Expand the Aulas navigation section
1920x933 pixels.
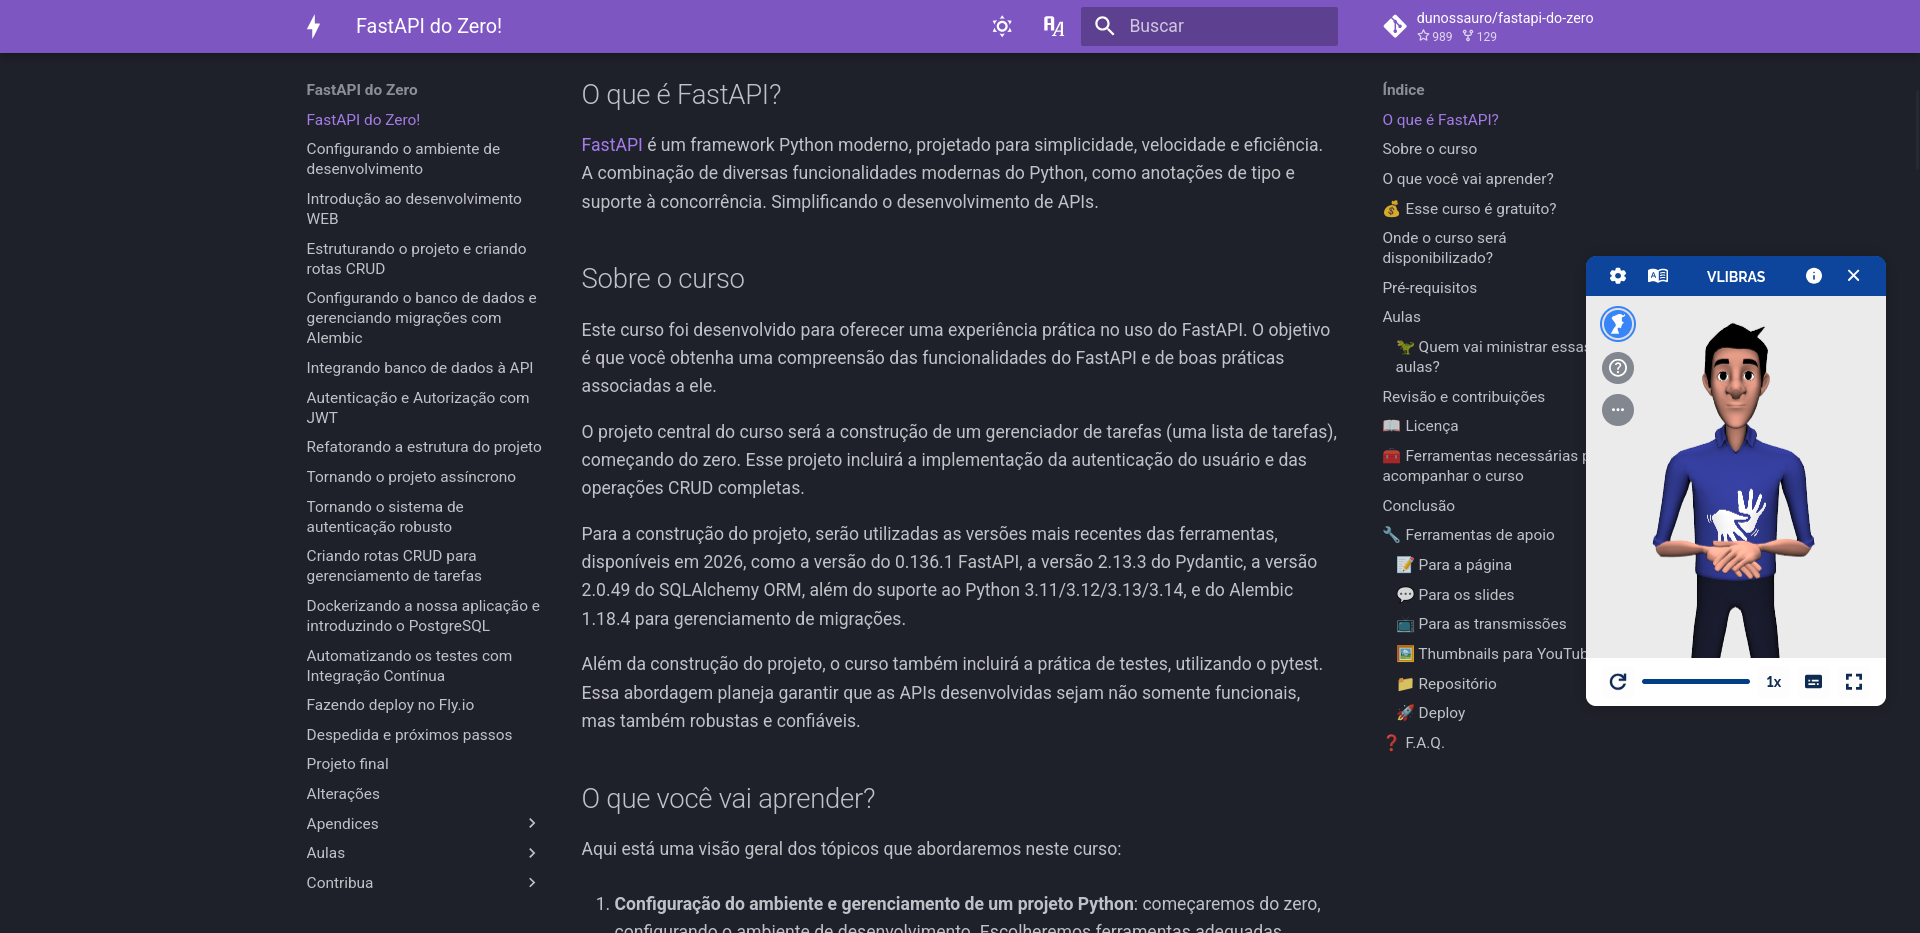pyautogui.click(x=422, y=853)
